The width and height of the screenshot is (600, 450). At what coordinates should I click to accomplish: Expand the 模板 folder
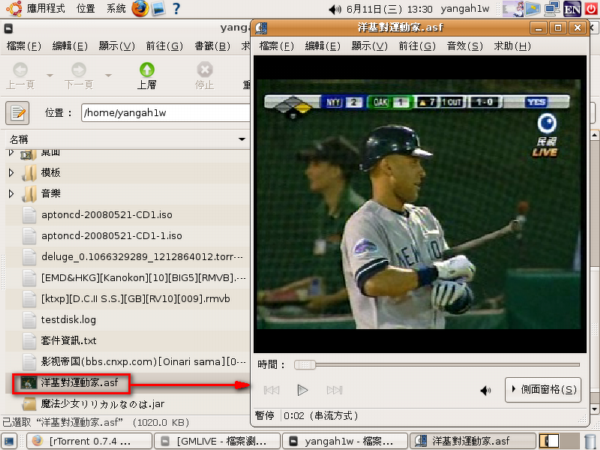click(11, 173)
